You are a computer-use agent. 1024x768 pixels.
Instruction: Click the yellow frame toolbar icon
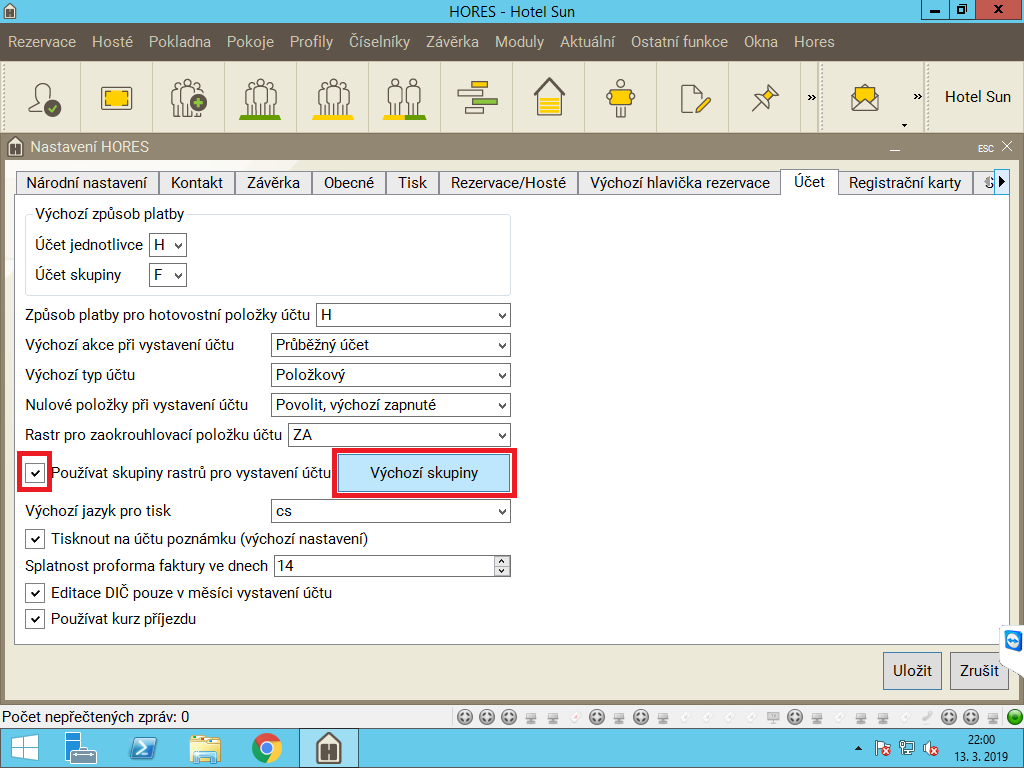116,97
